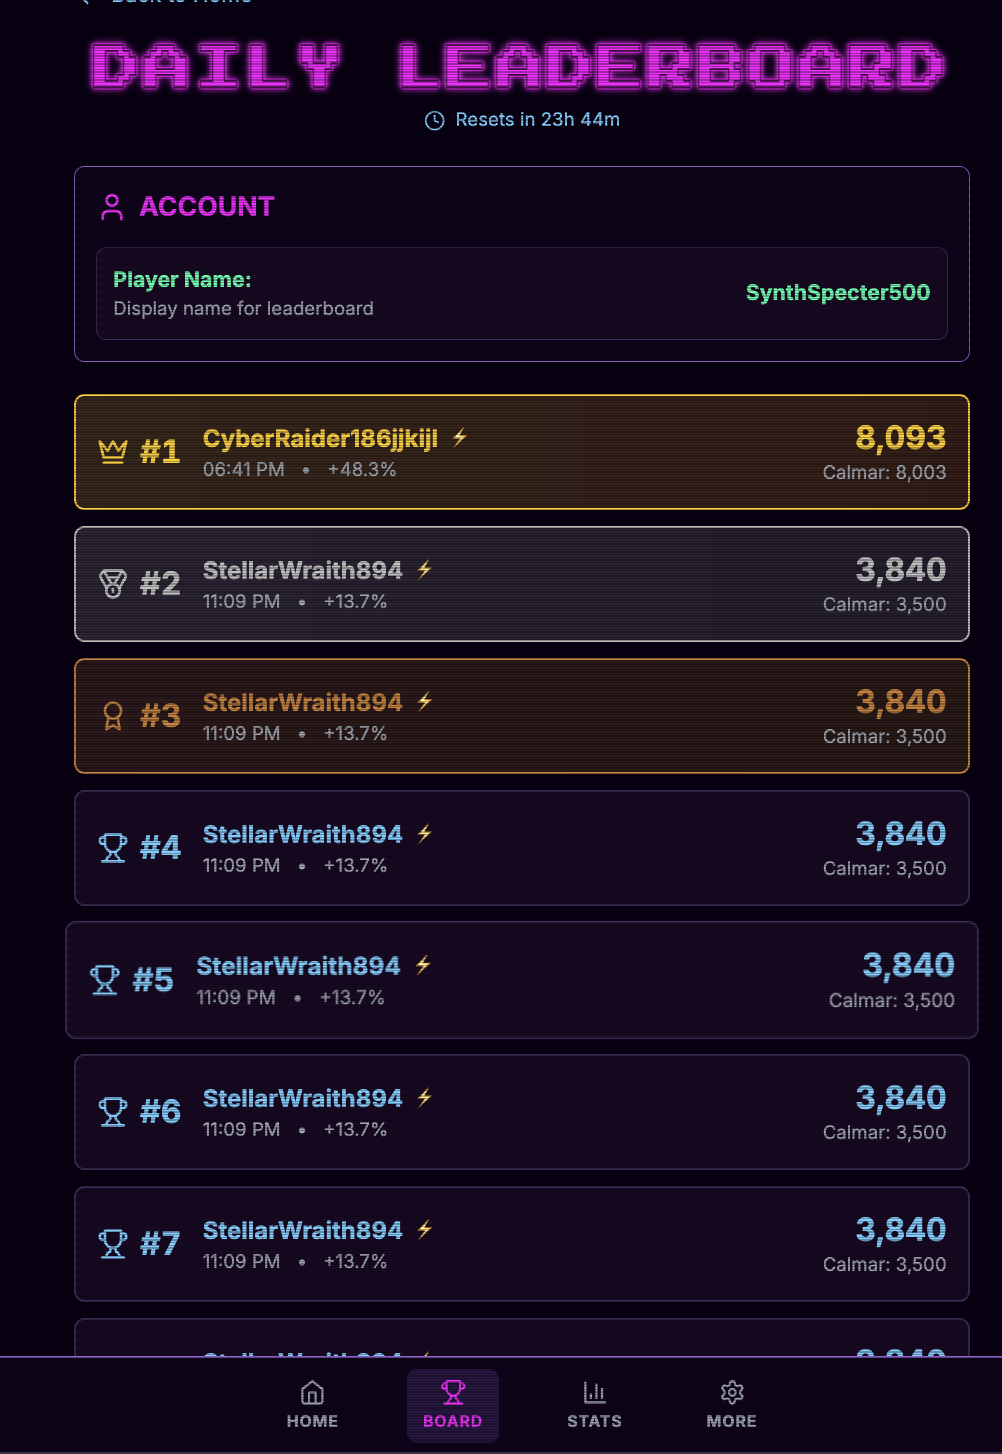Click the Resets in 23h 44m text
Viewport: 1002px width, 1454px height.
537,120
